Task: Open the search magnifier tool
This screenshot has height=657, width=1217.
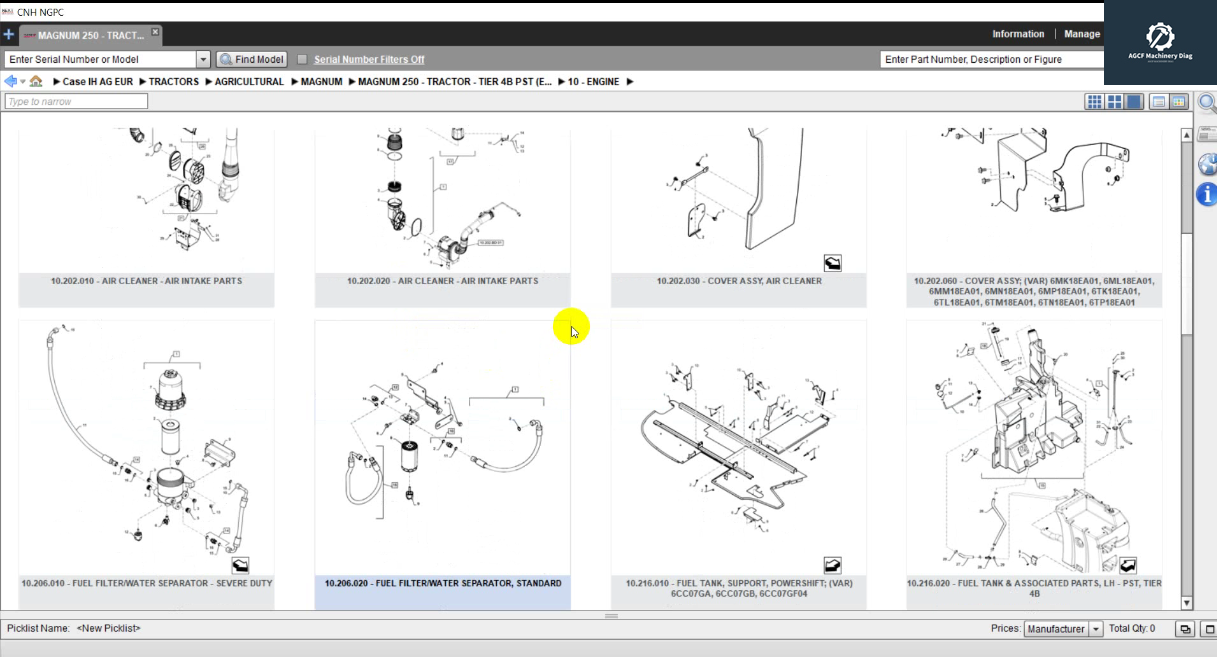Action: 1206,101
